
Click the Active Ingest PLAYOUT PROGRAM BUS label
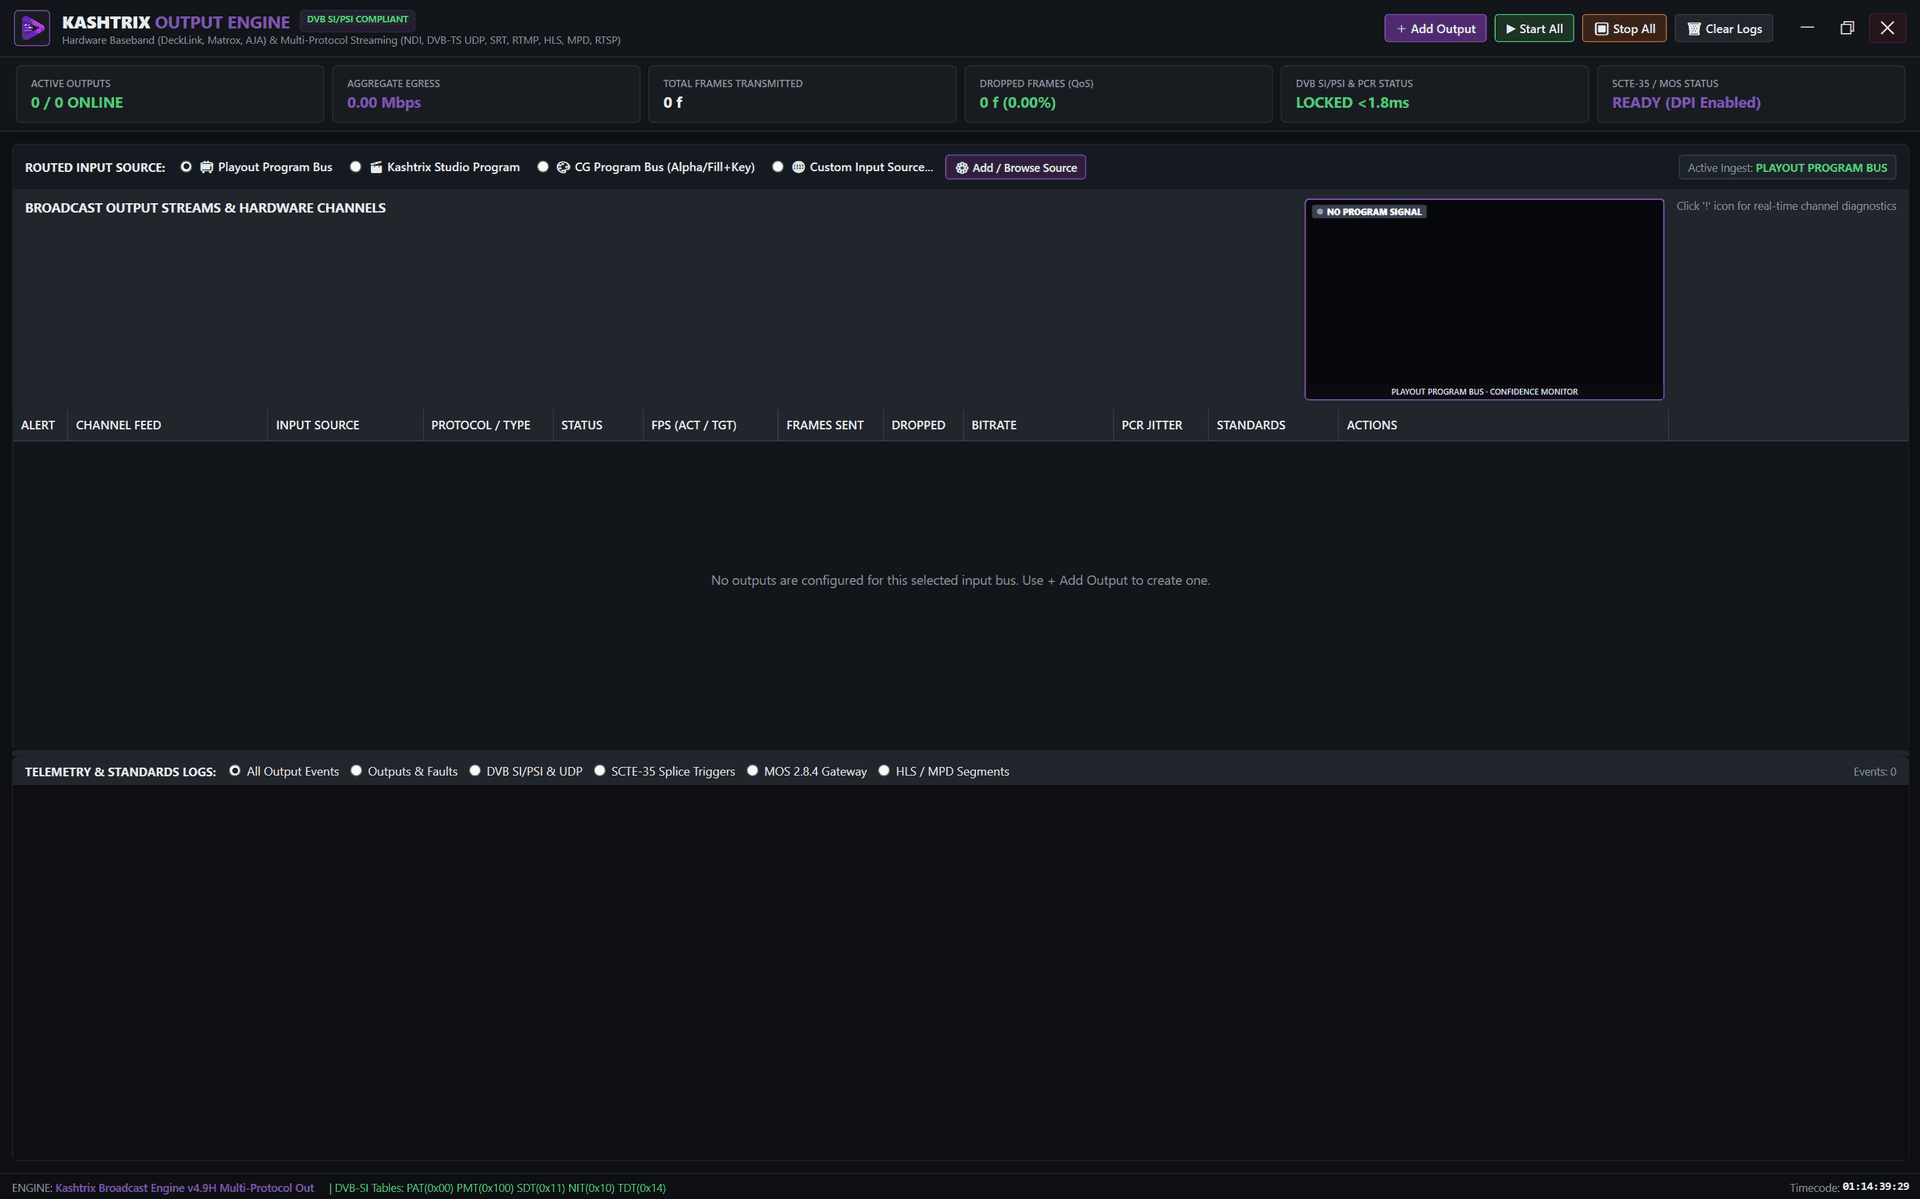(1788, 168)
